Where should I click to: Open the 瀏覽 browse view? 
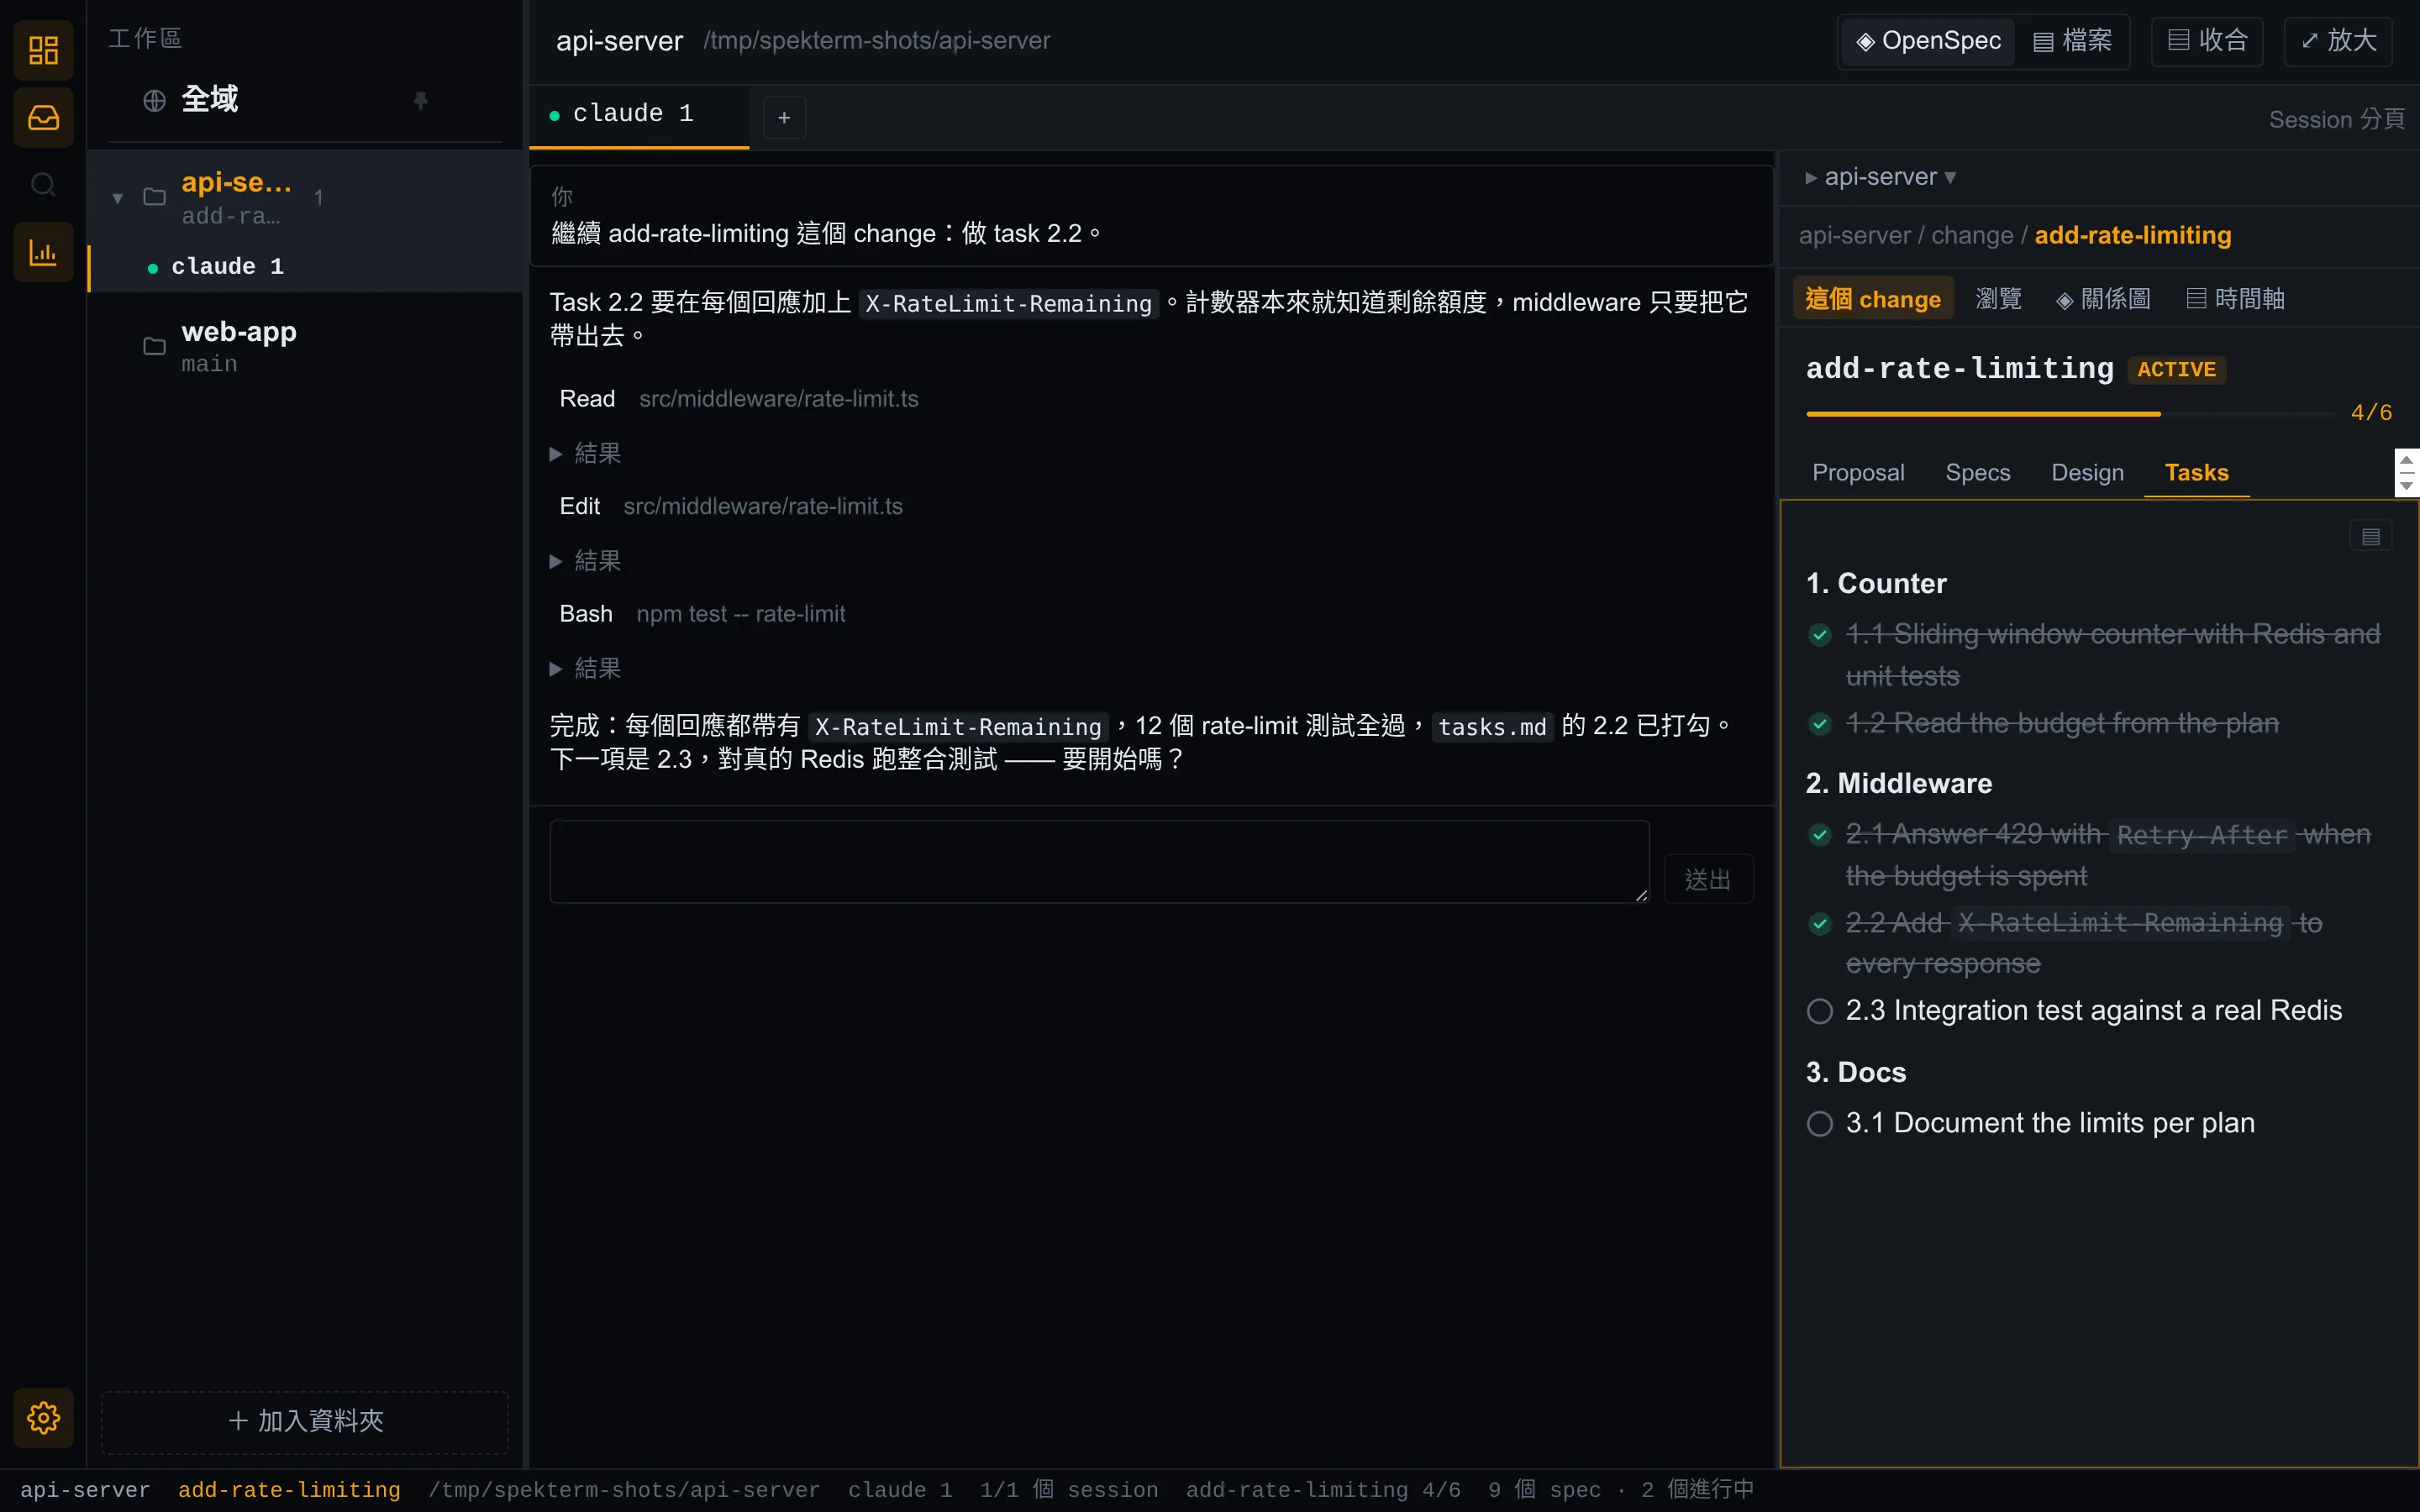(1998, 299)
